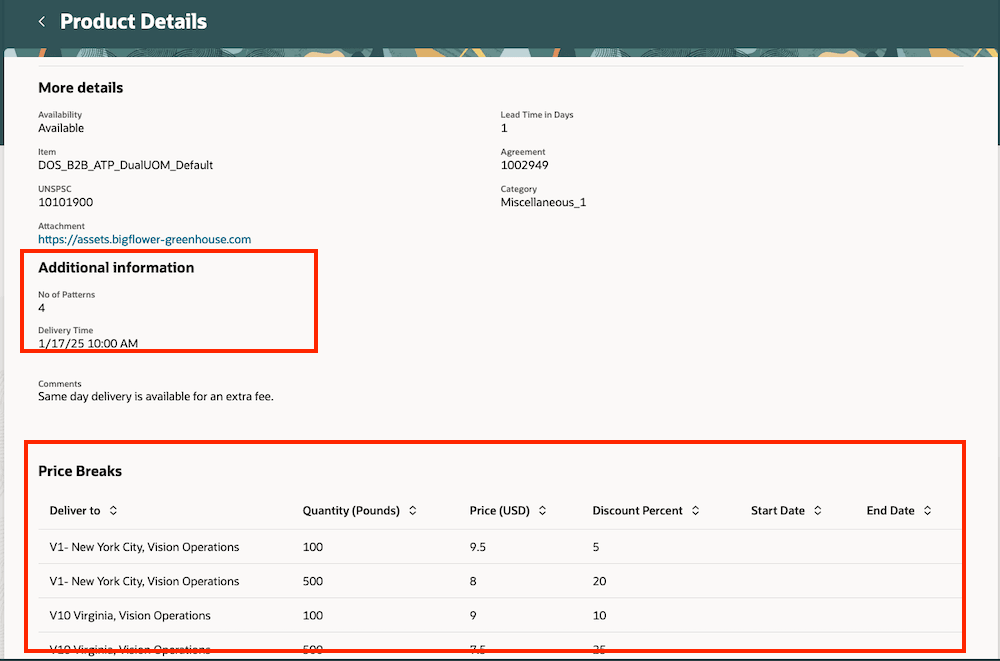Click the back arrow beside Product Details
Screen dimensions: 1000x661
coord(42,21)
